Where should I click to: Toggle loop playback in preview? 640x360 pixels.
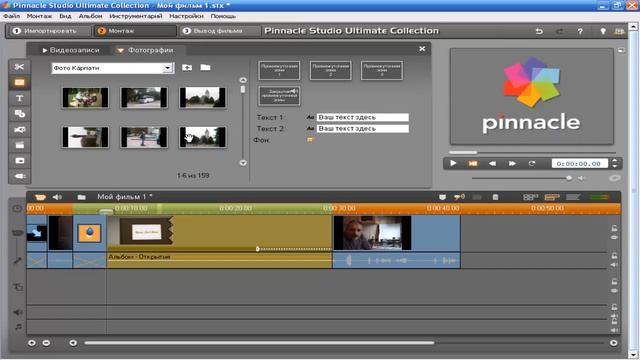click(x=531, y=163)
